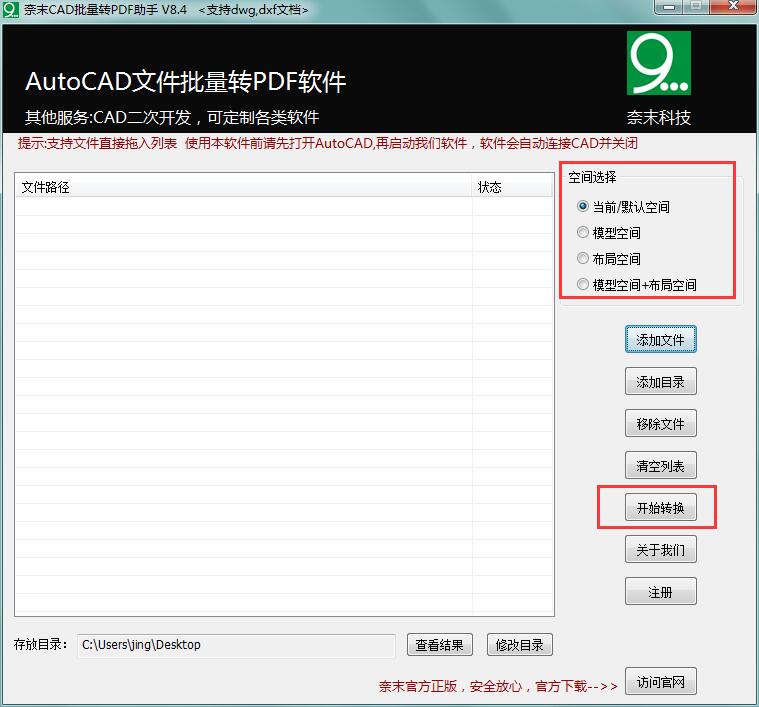This screenshot has width=759, height=707.
Task: Click the 存放目录 label
Action: coord(41,644)
